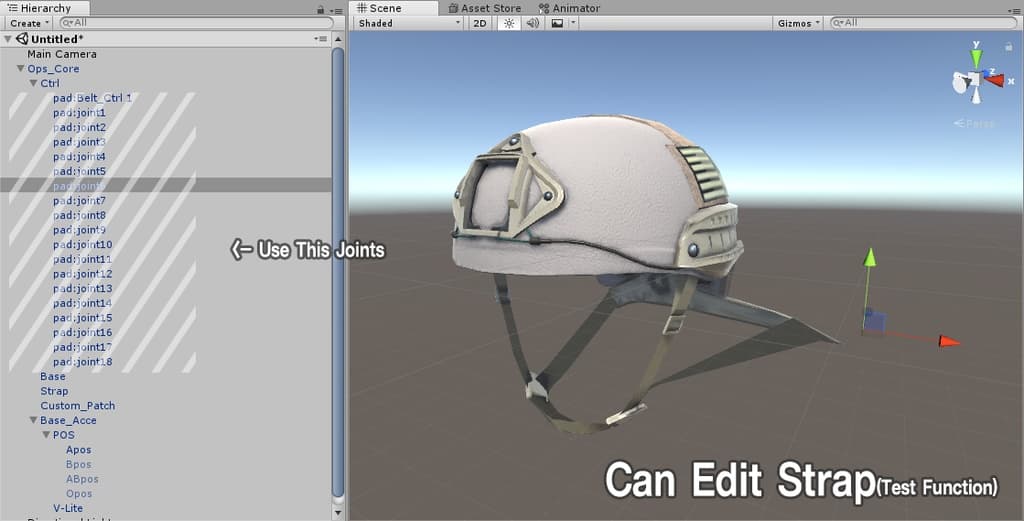The width and height of the screenshot is (1024, 521).
Task: Collapse the Base_Acce foldout
Action: tap(33, 420)
